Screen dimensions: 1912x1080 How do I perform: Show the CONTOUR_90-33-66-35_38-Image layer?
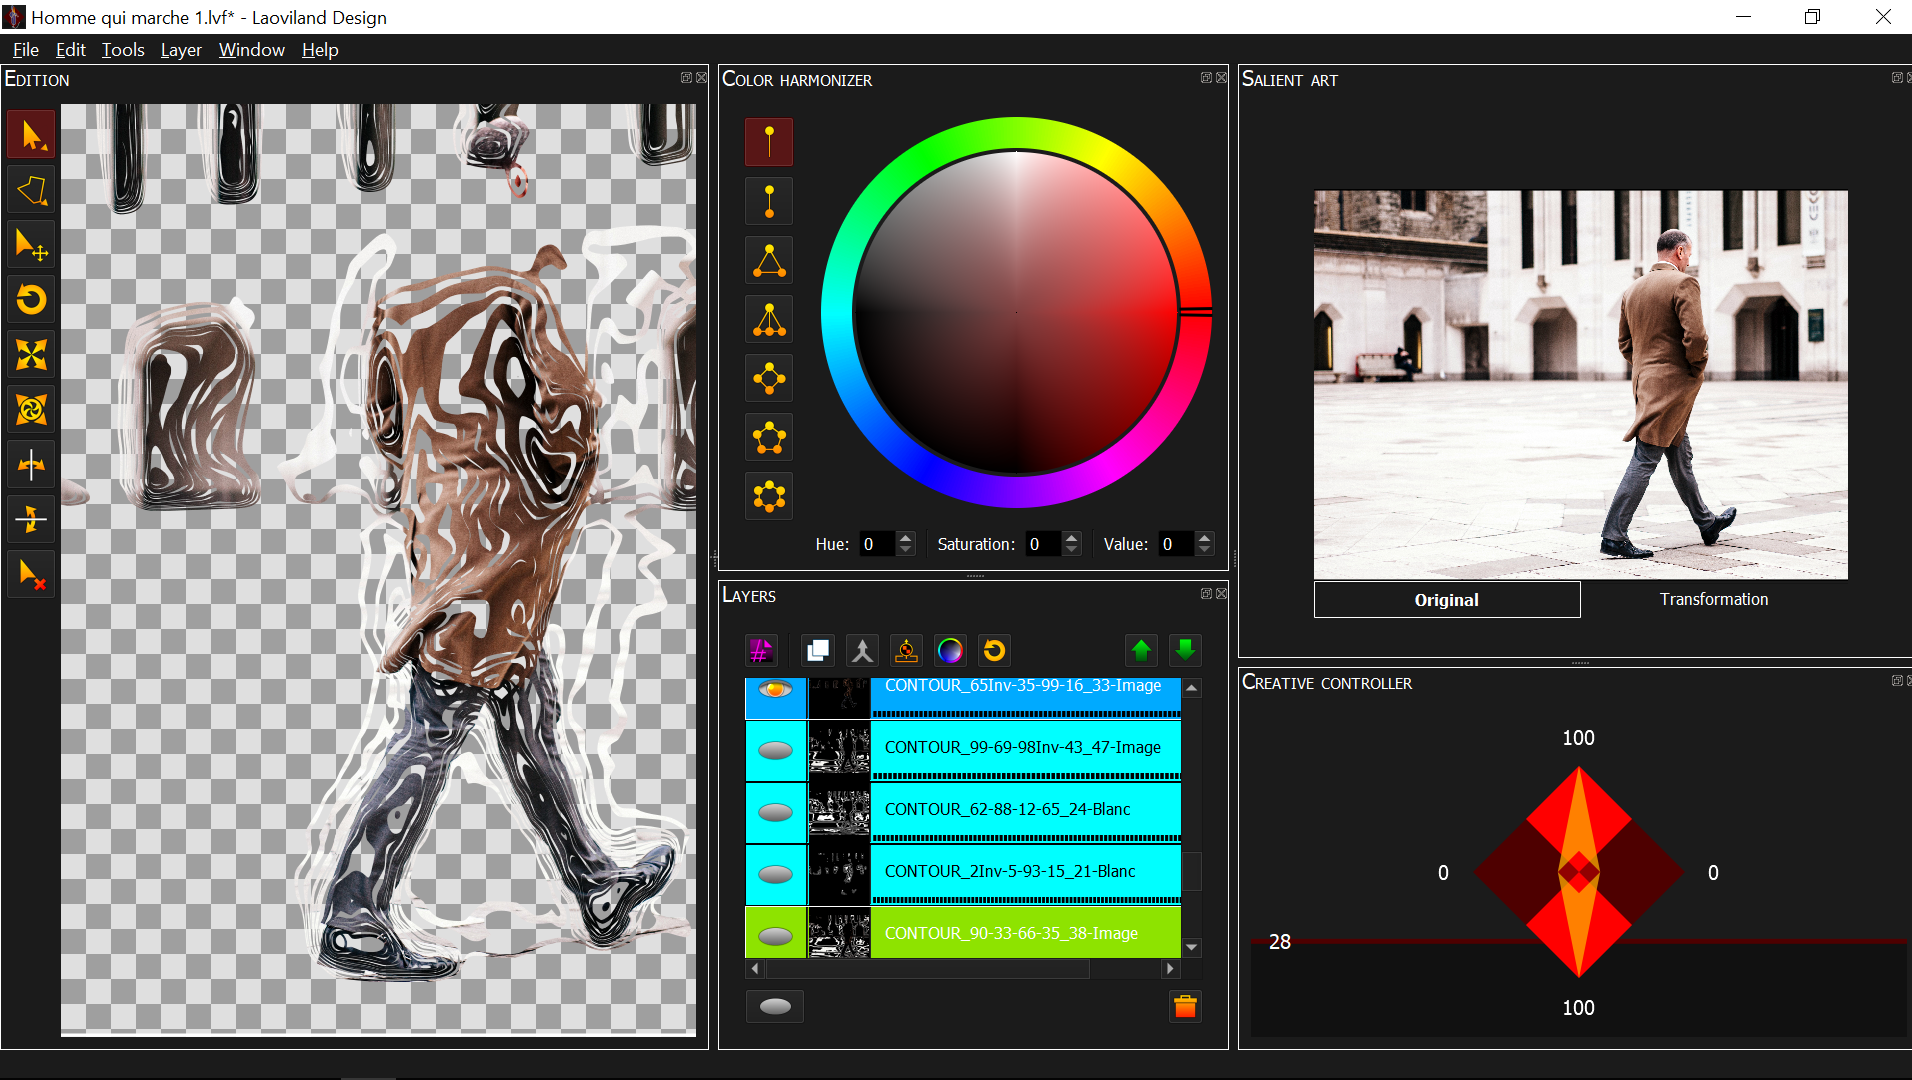[775, 936]
